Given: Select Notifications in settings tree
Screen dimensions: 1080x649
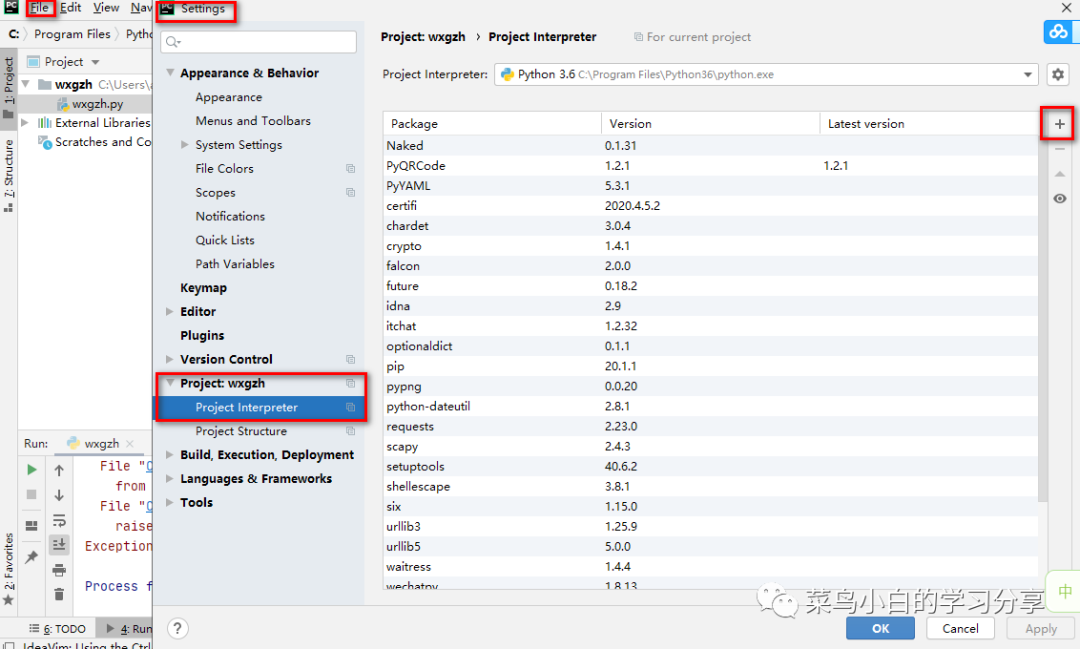Looking at the screenshot, I should (230, 216).
